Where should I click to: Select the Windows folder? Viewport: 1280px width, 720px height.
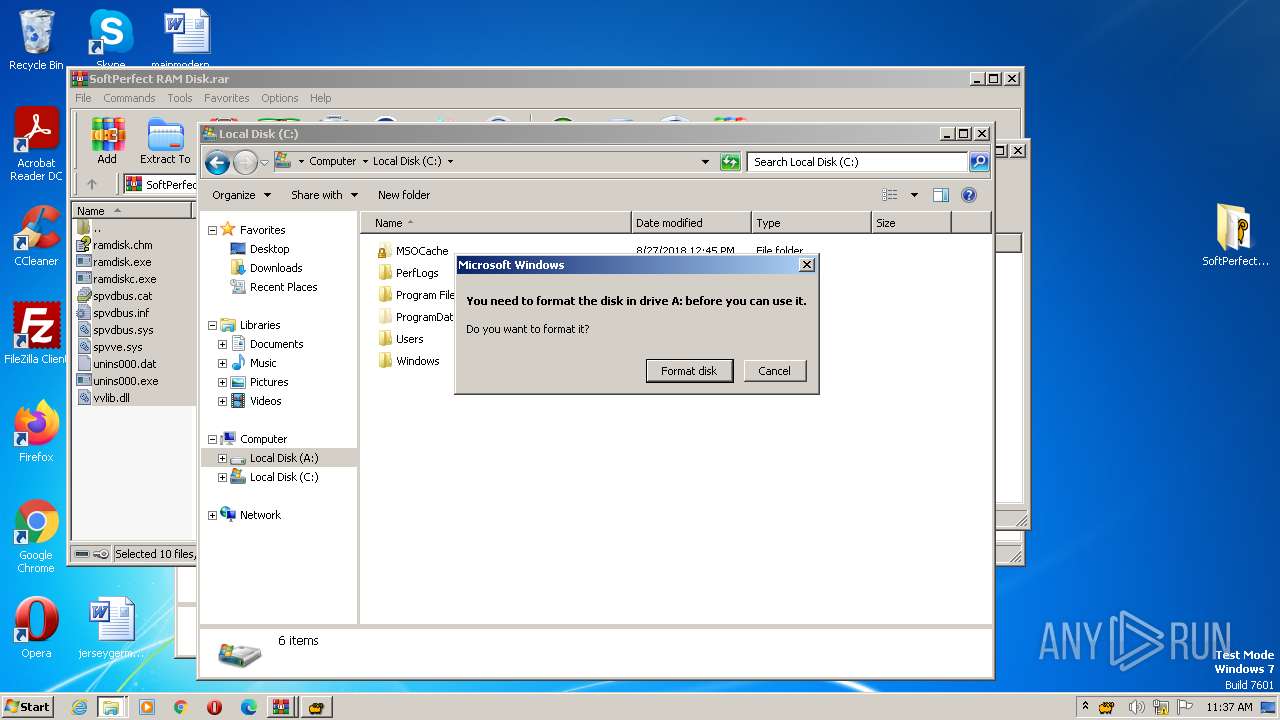409,361
